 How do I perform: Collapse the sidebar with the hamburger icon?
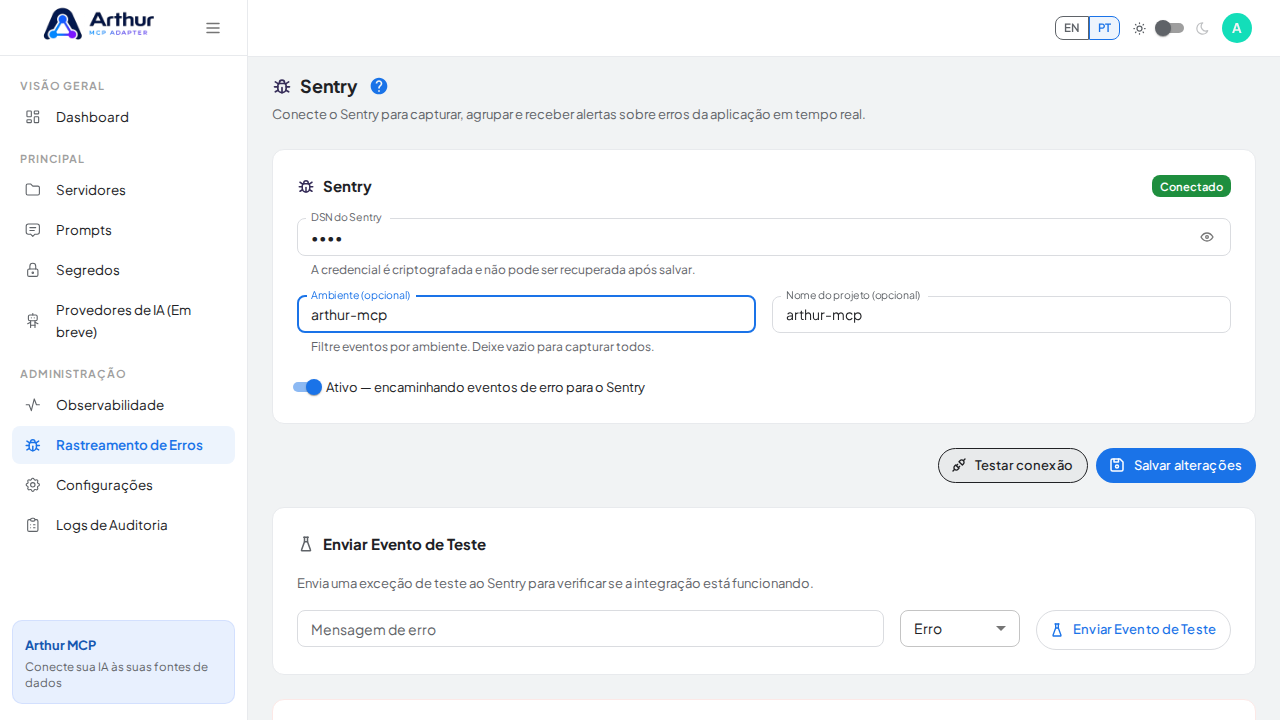click(213, 28)
